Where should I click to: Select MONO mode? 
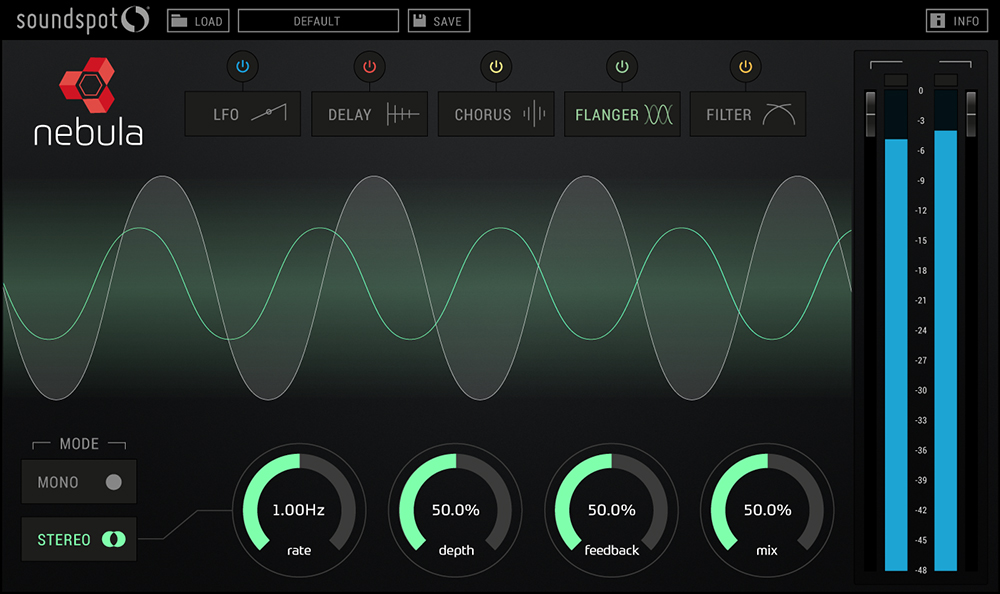coord(79,482)
